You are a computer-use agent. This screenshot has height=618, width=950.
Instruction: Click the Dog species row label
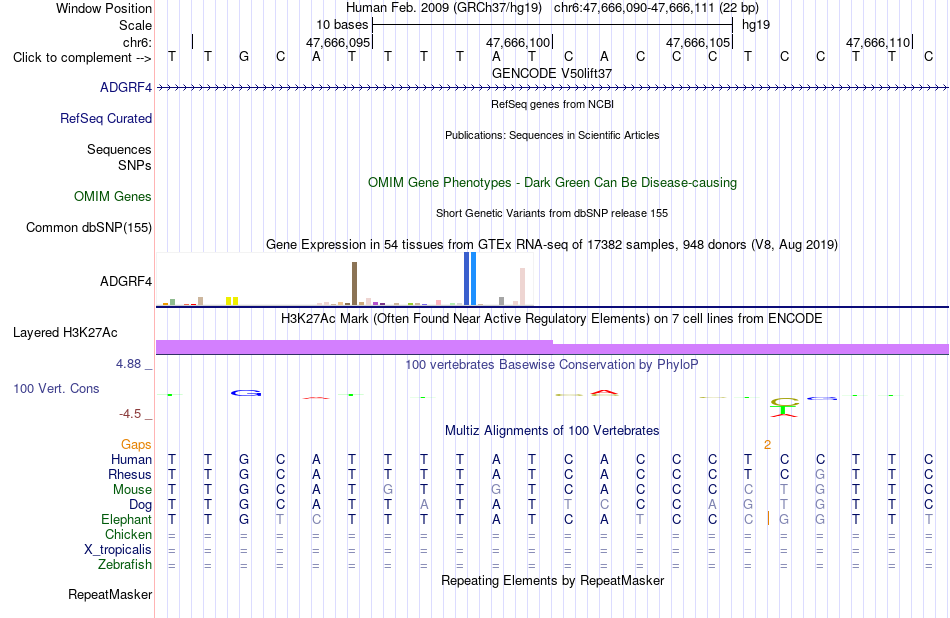[x=140, y=505]
